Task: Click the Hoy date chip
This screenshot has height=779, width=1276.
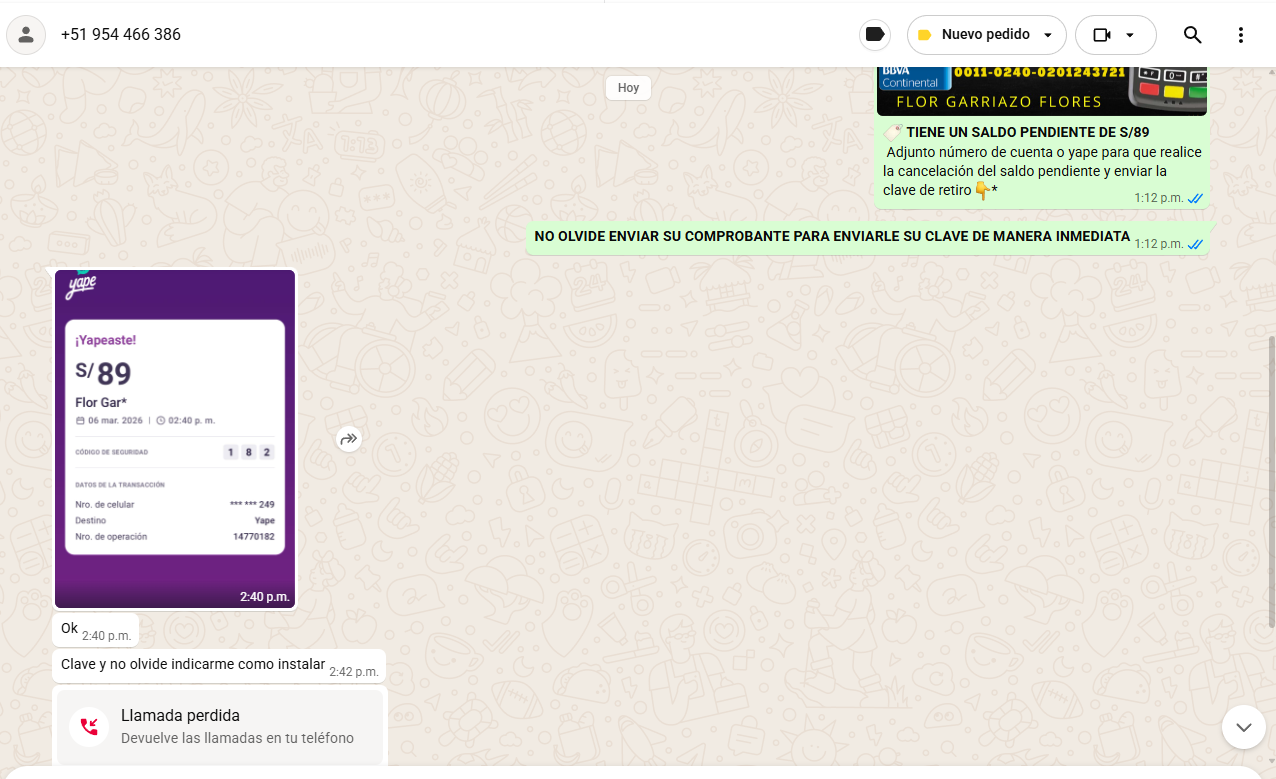Action: point(628,88)
